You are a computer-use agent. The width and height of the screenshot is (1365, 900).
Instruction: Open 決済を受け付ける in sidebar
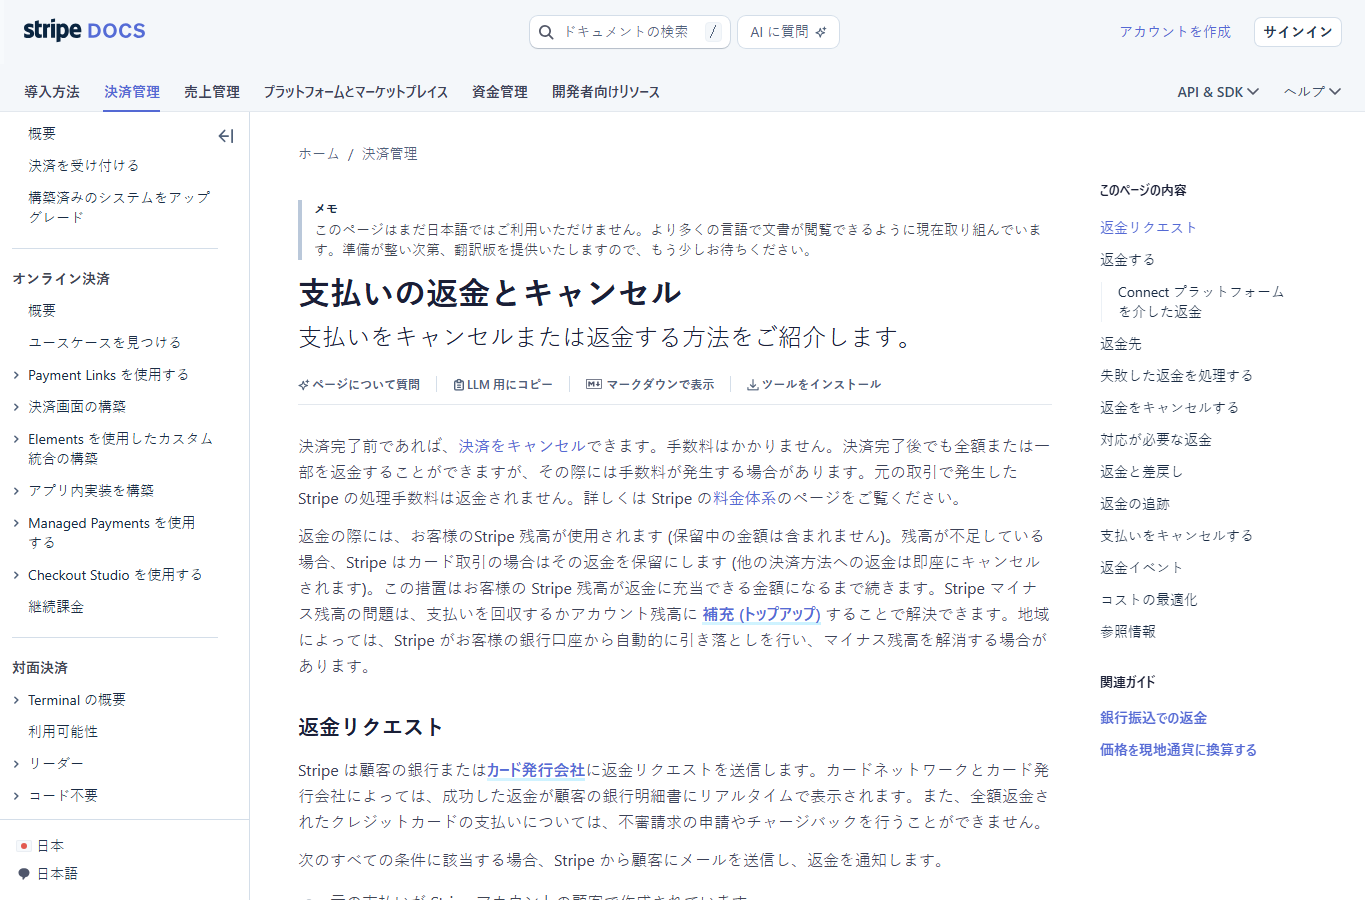[x=84, y=166]
